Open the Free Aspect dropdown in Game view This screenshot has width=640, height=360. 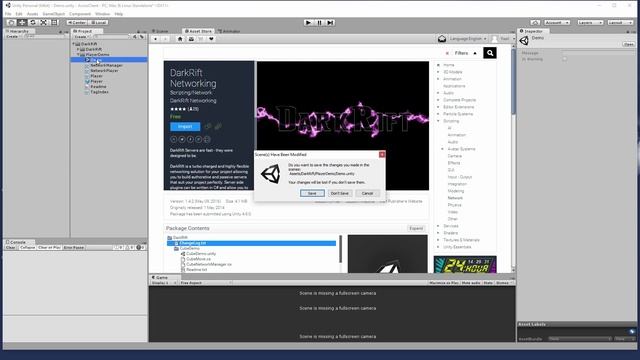206,283
